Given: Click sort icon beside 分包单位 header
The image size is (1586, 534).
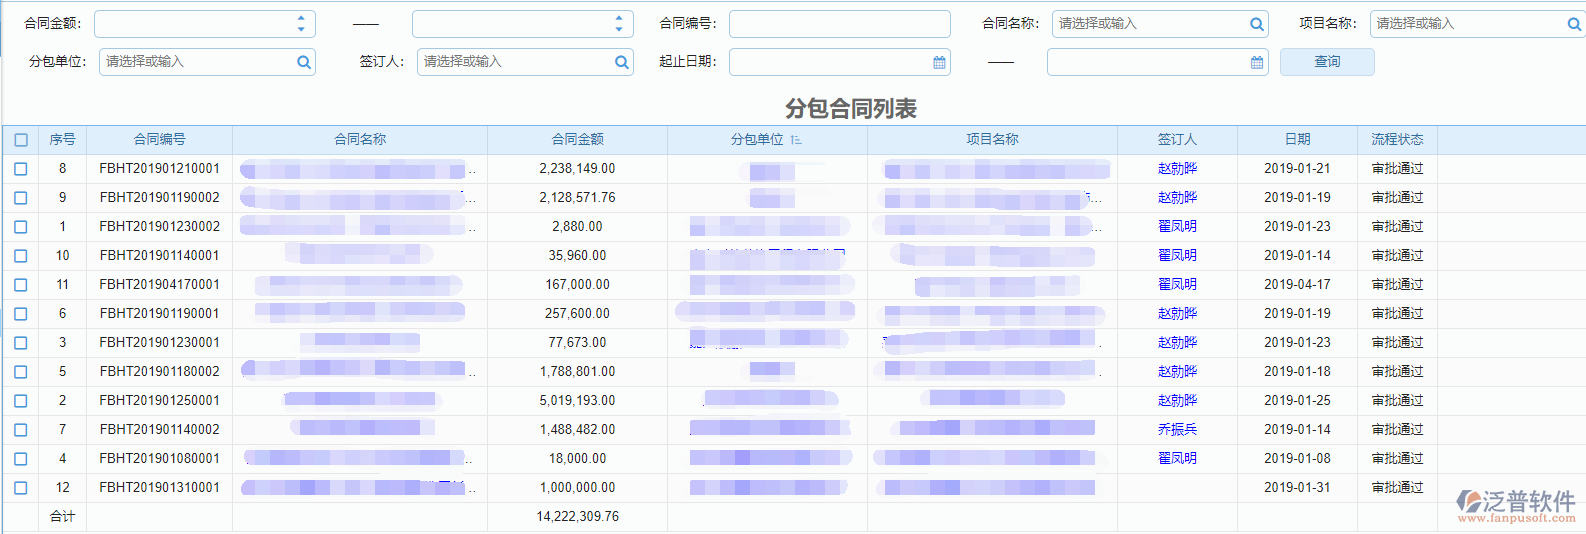Looking at the screenshot, I should click(x=796, y=140).
